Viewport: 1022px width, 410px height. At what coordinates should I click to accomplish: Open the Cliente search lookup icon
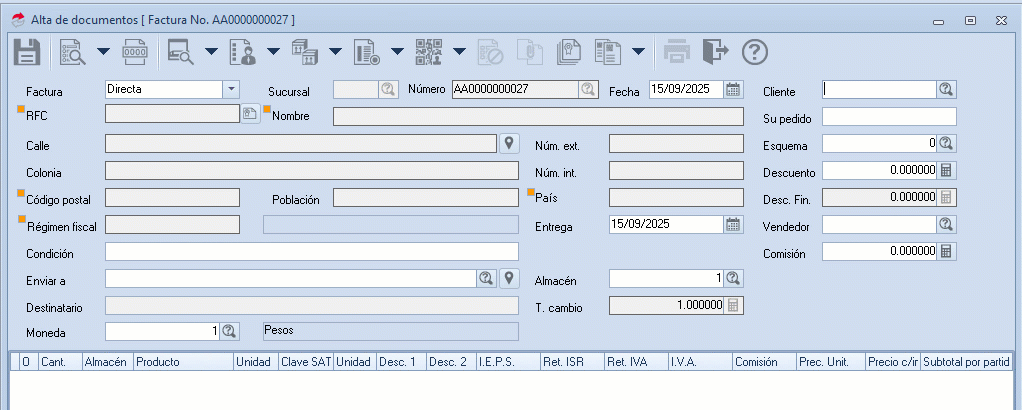(x=946, y=89)
